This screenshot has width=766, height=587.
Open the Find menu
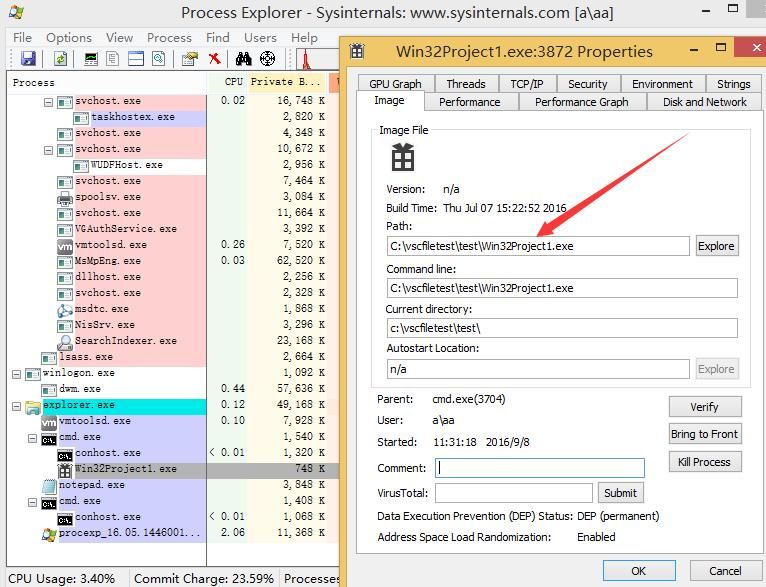pyautogui.click(x=217, y=38)
